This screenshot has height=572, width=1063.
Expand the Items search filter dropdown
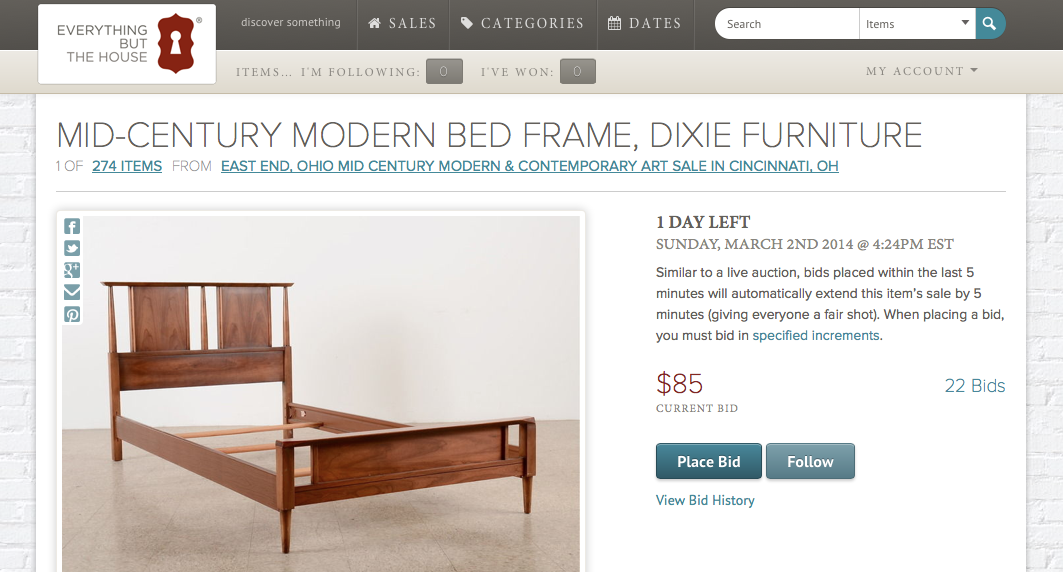click(x=916, y=24)
